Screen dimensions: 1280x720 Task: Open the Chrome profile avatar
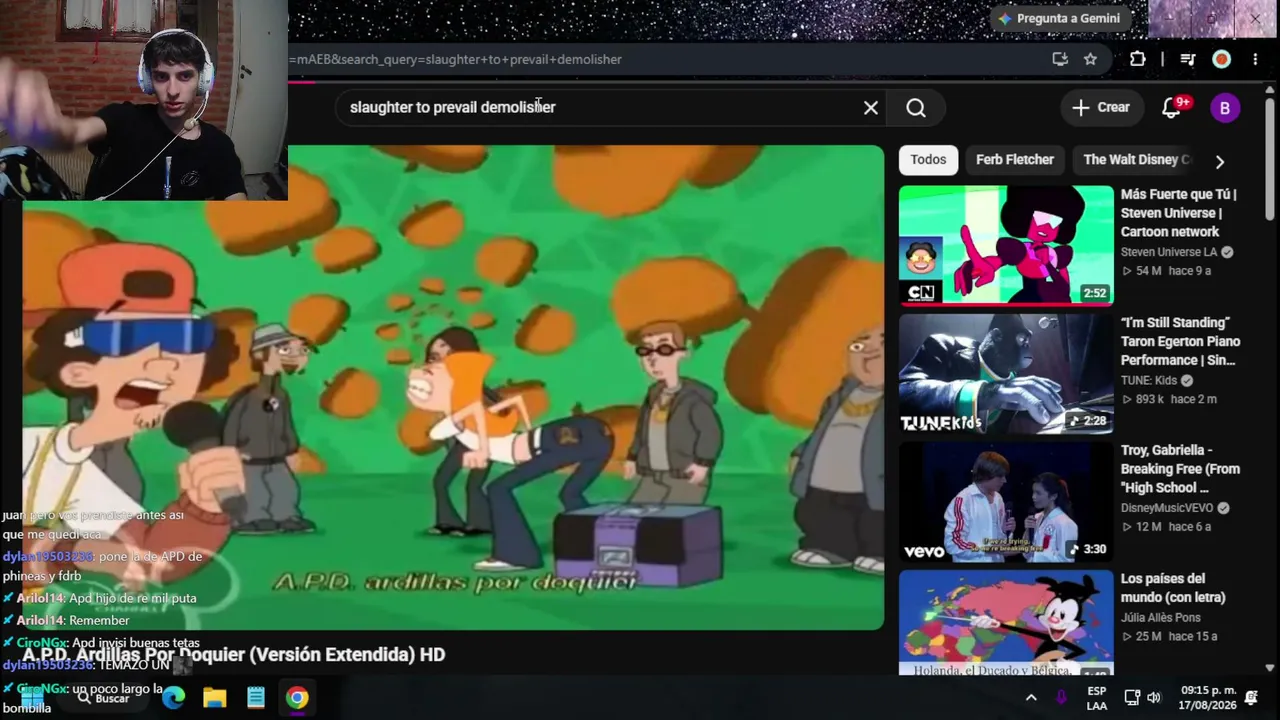[x=1221, y=59]
